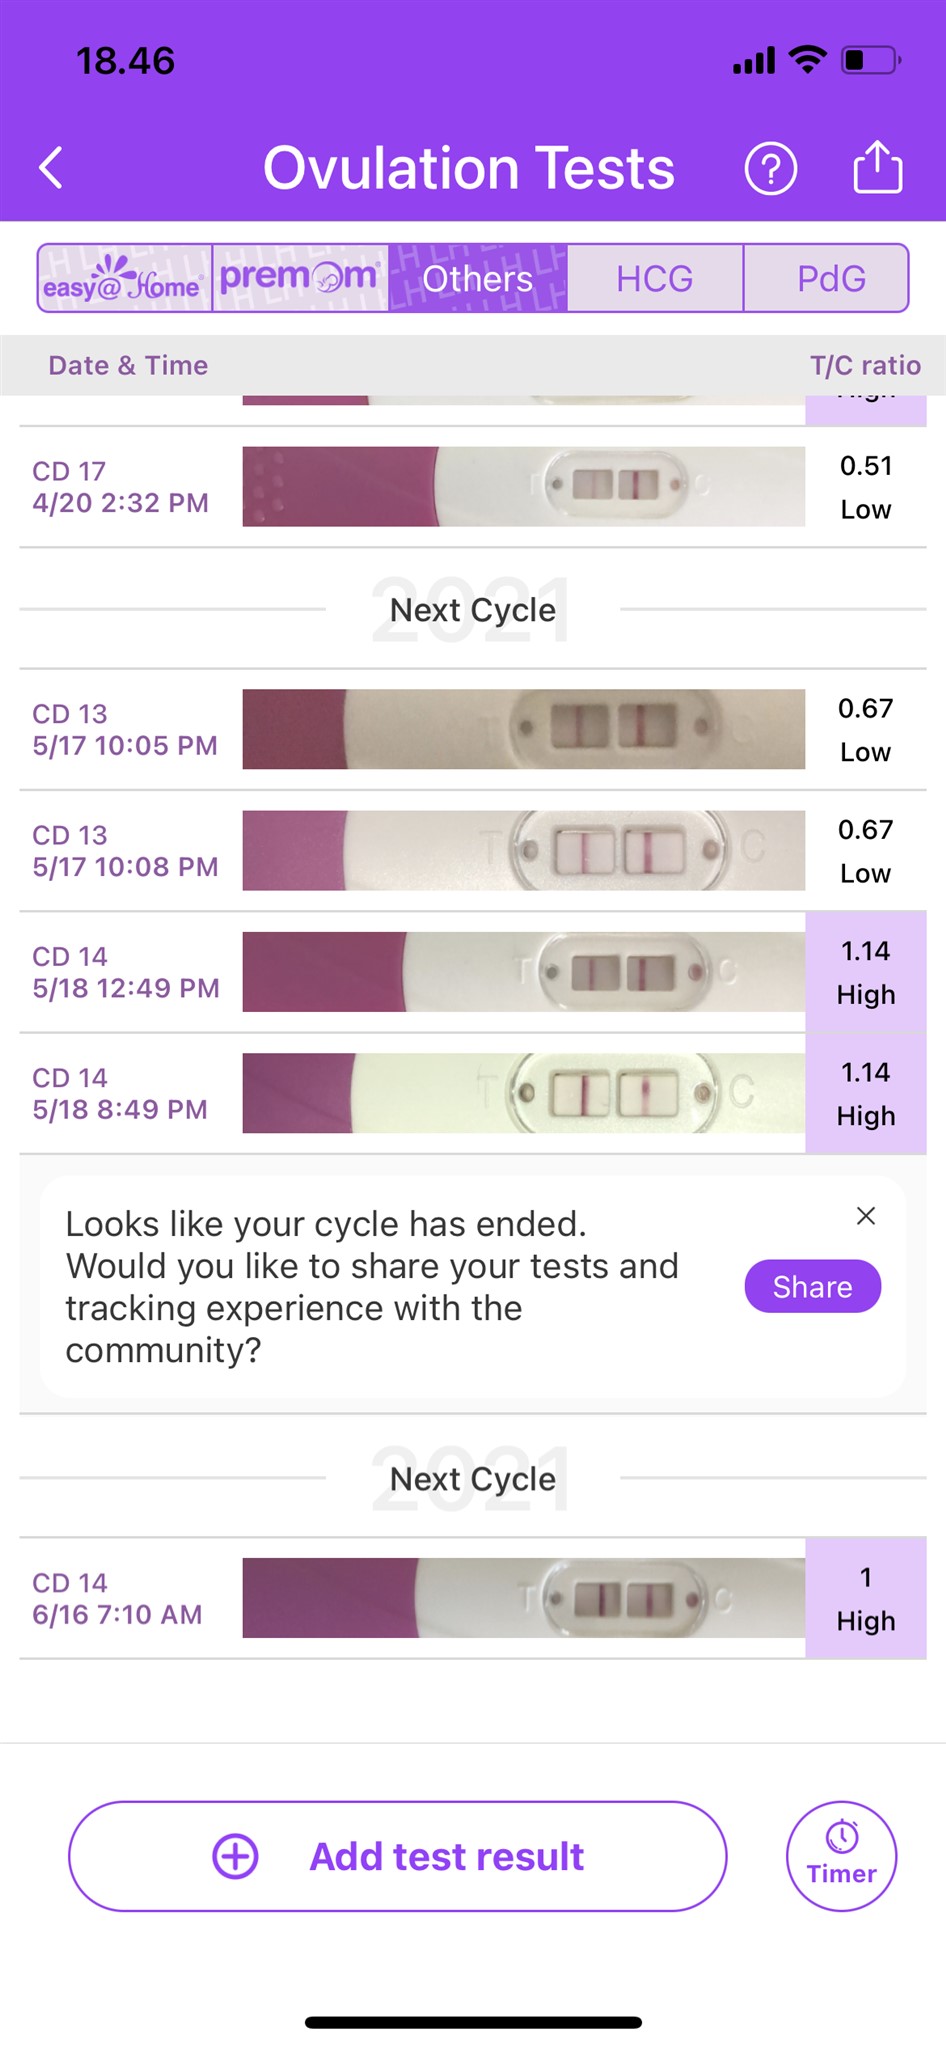Open the 6/16 7:10 AM test strip photo
This screenshot has height=2048, width=946.
tap(523, 1598)
